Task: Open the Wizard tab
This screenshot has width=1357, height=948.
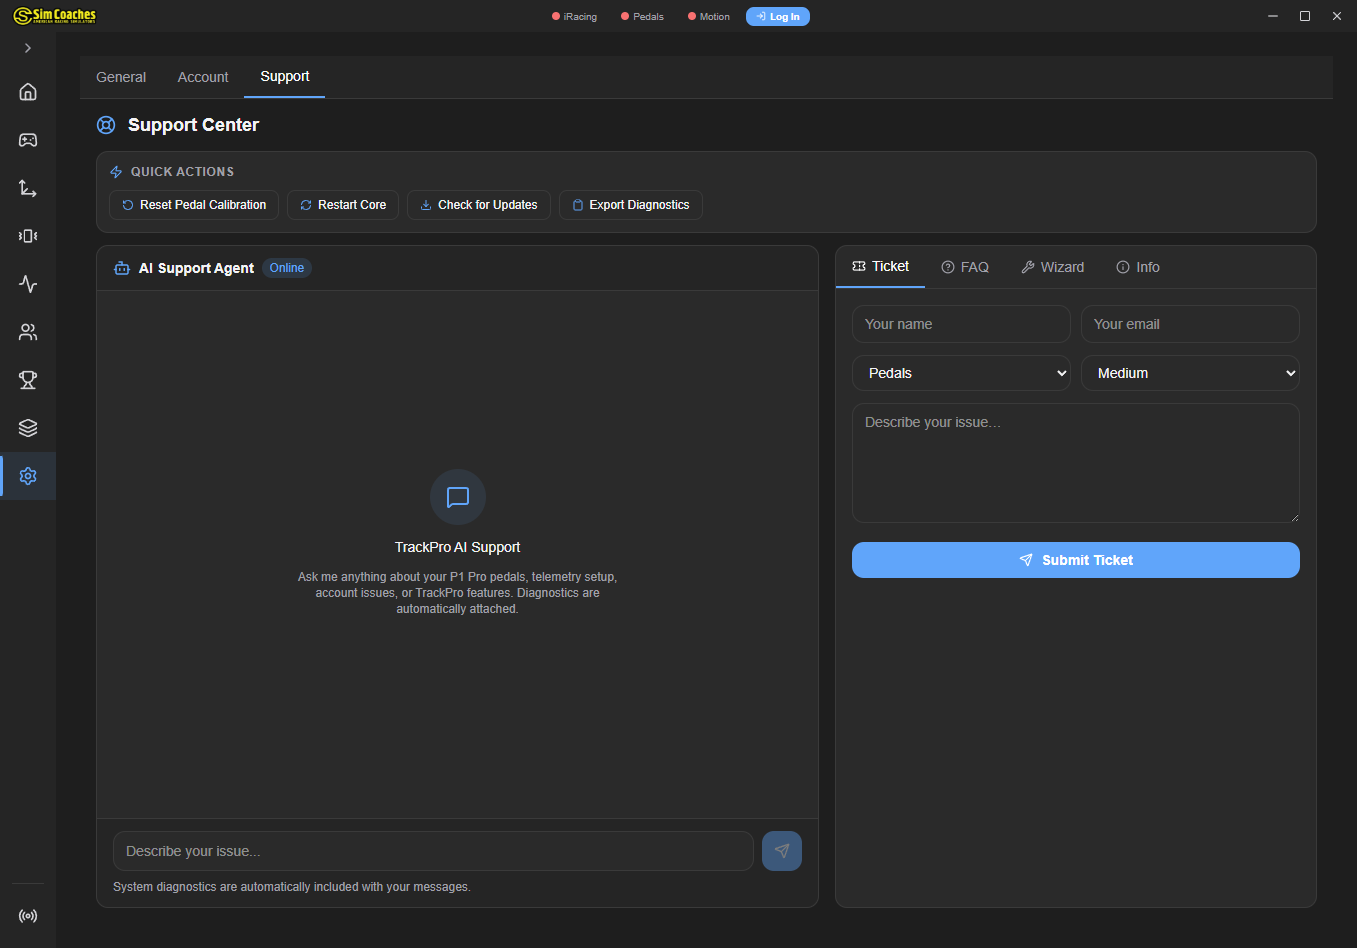Action: point(1052,266)
